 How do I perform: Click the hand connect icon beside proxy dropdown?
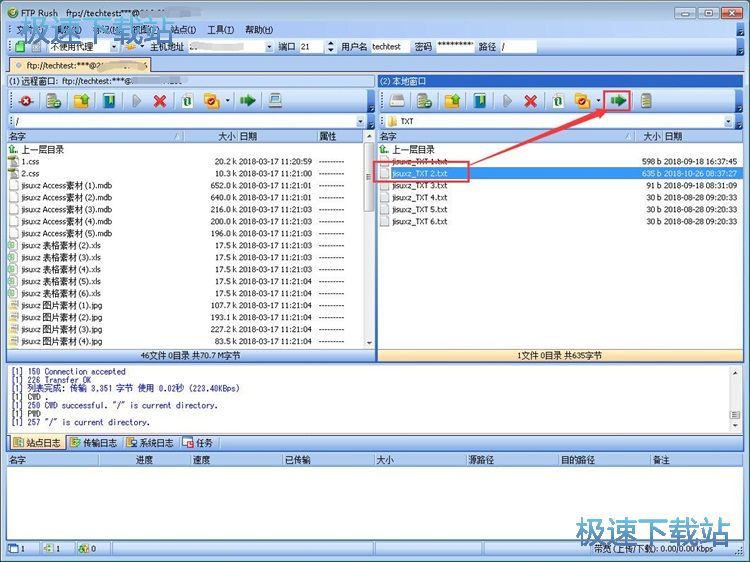click(130, 46)
